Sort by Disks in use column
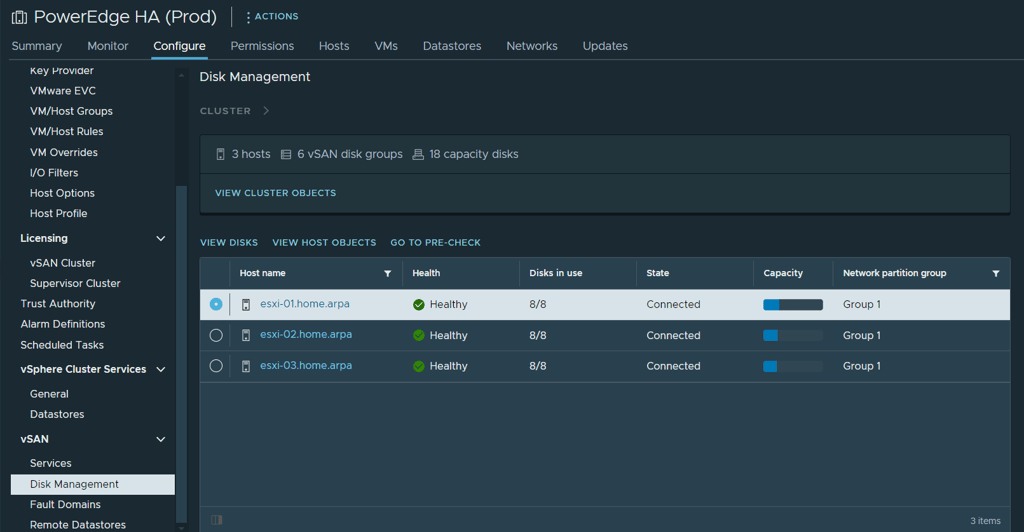Viewport: 1024px width, 532px height. click(x=556, y=273)
